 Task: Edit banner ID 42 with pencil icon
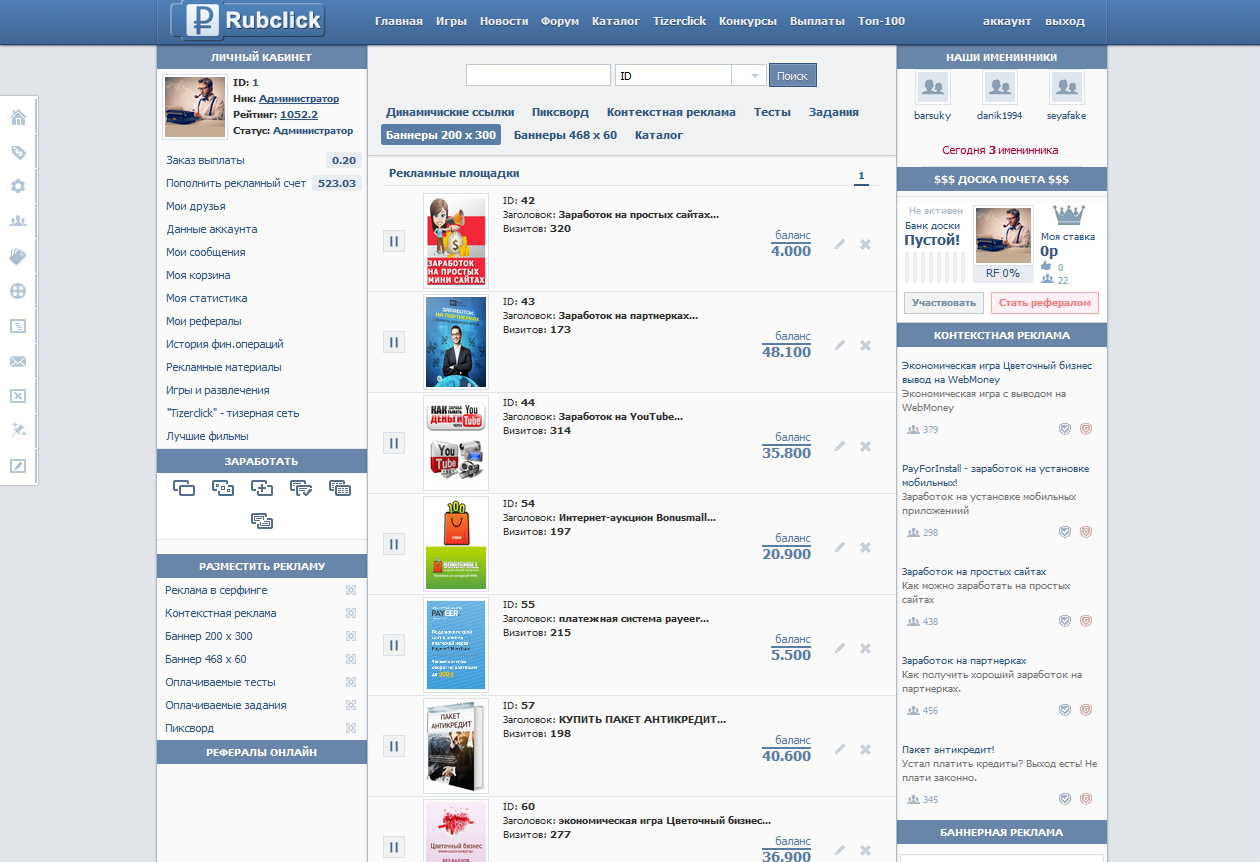[840, 244]
